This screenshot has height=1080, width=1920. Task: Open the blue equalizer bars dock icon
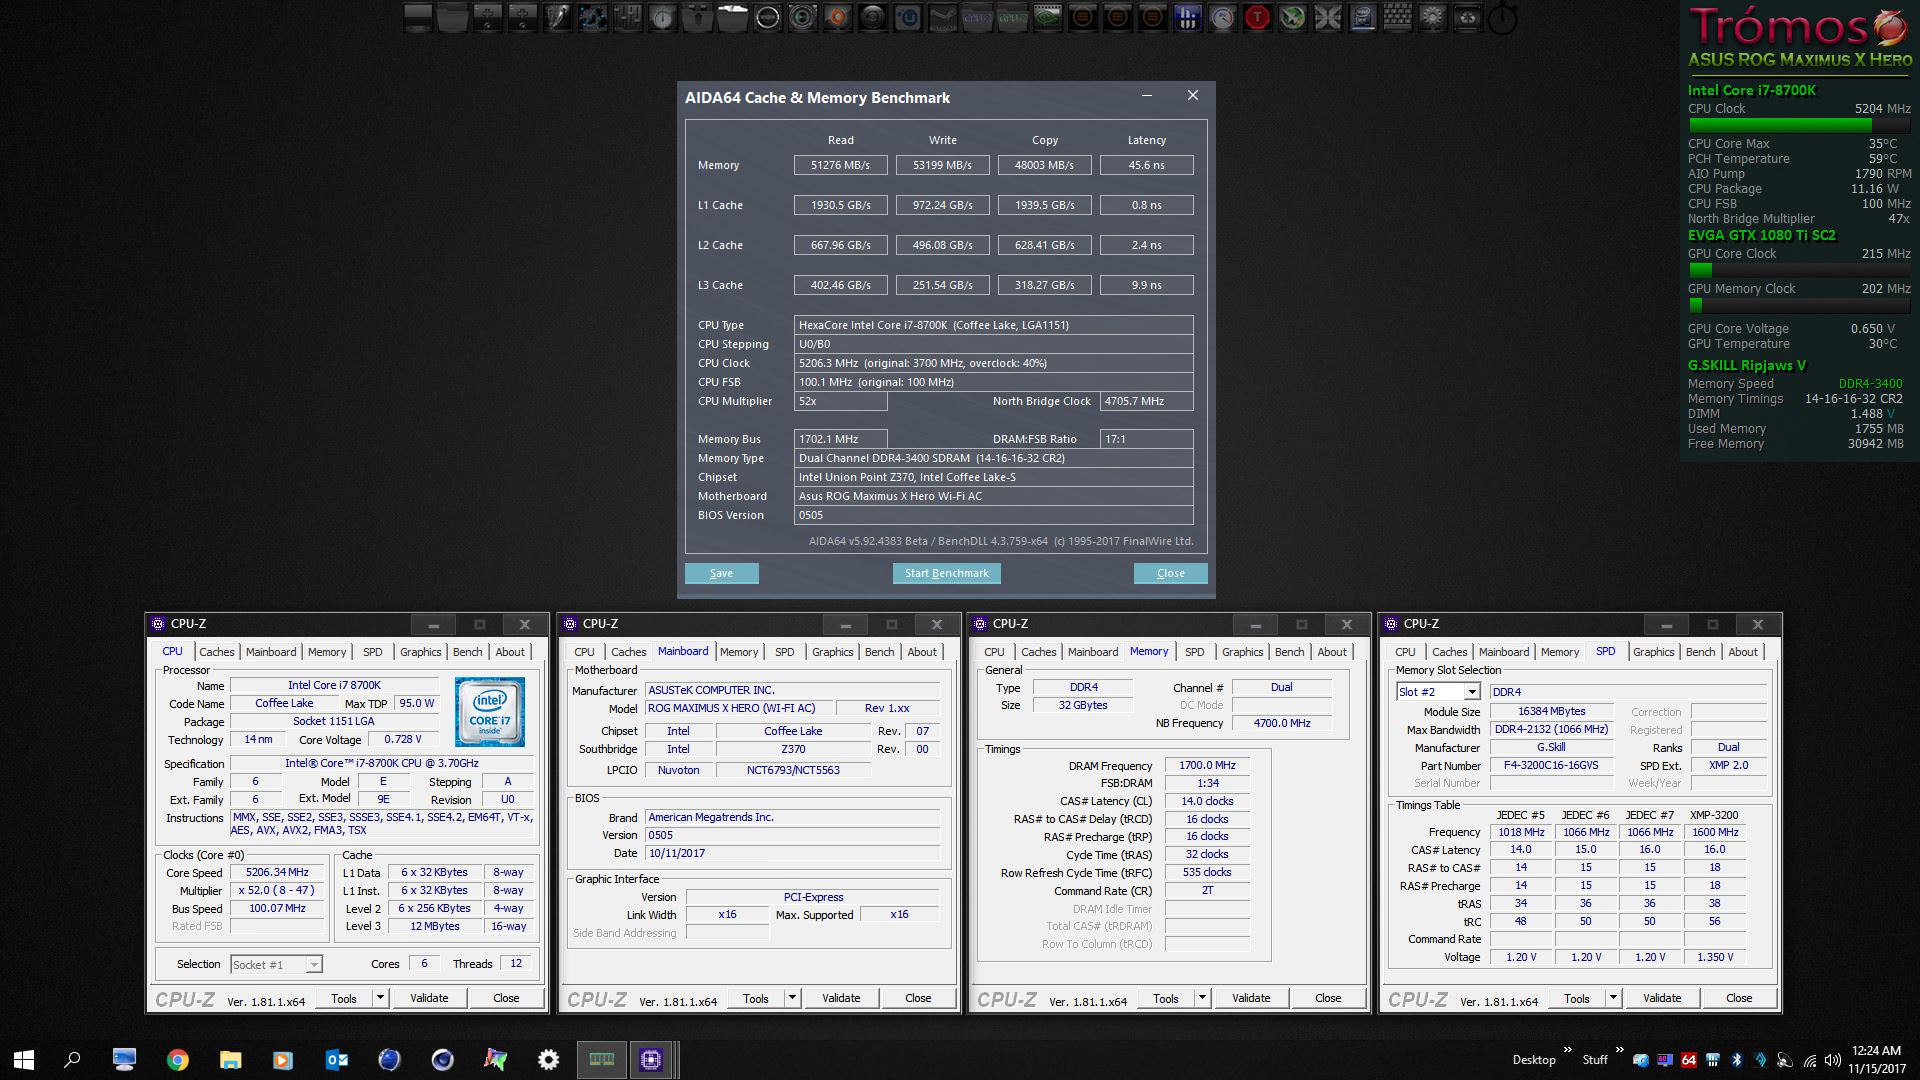point(1187,17)
